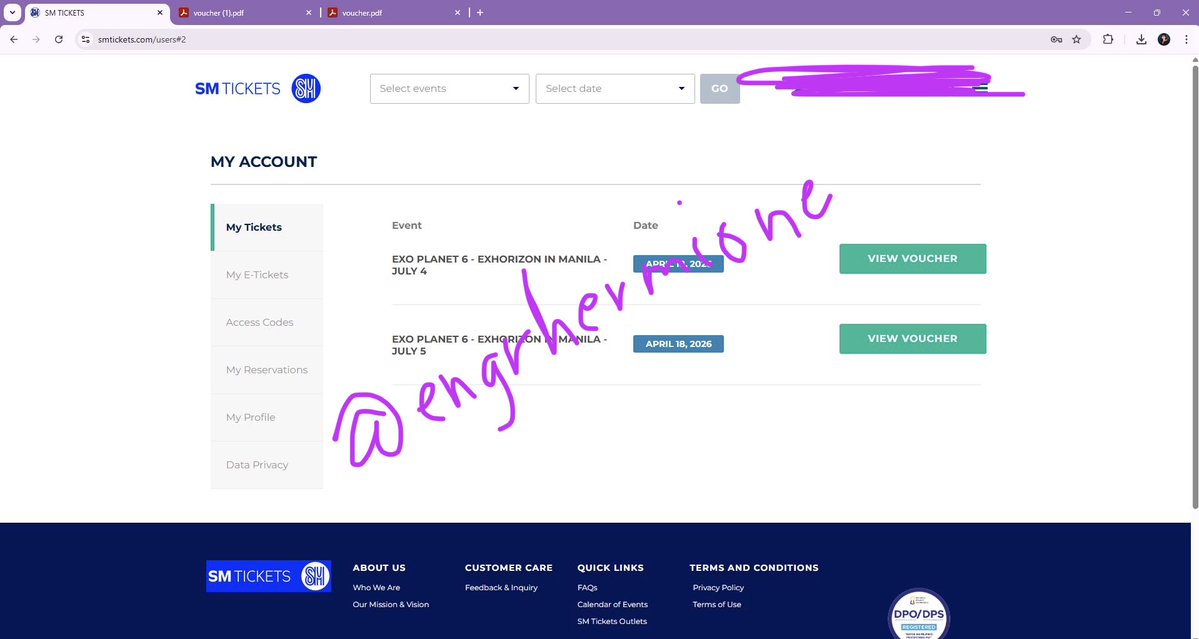Open Privacy Policy footer link

(718, 588)
